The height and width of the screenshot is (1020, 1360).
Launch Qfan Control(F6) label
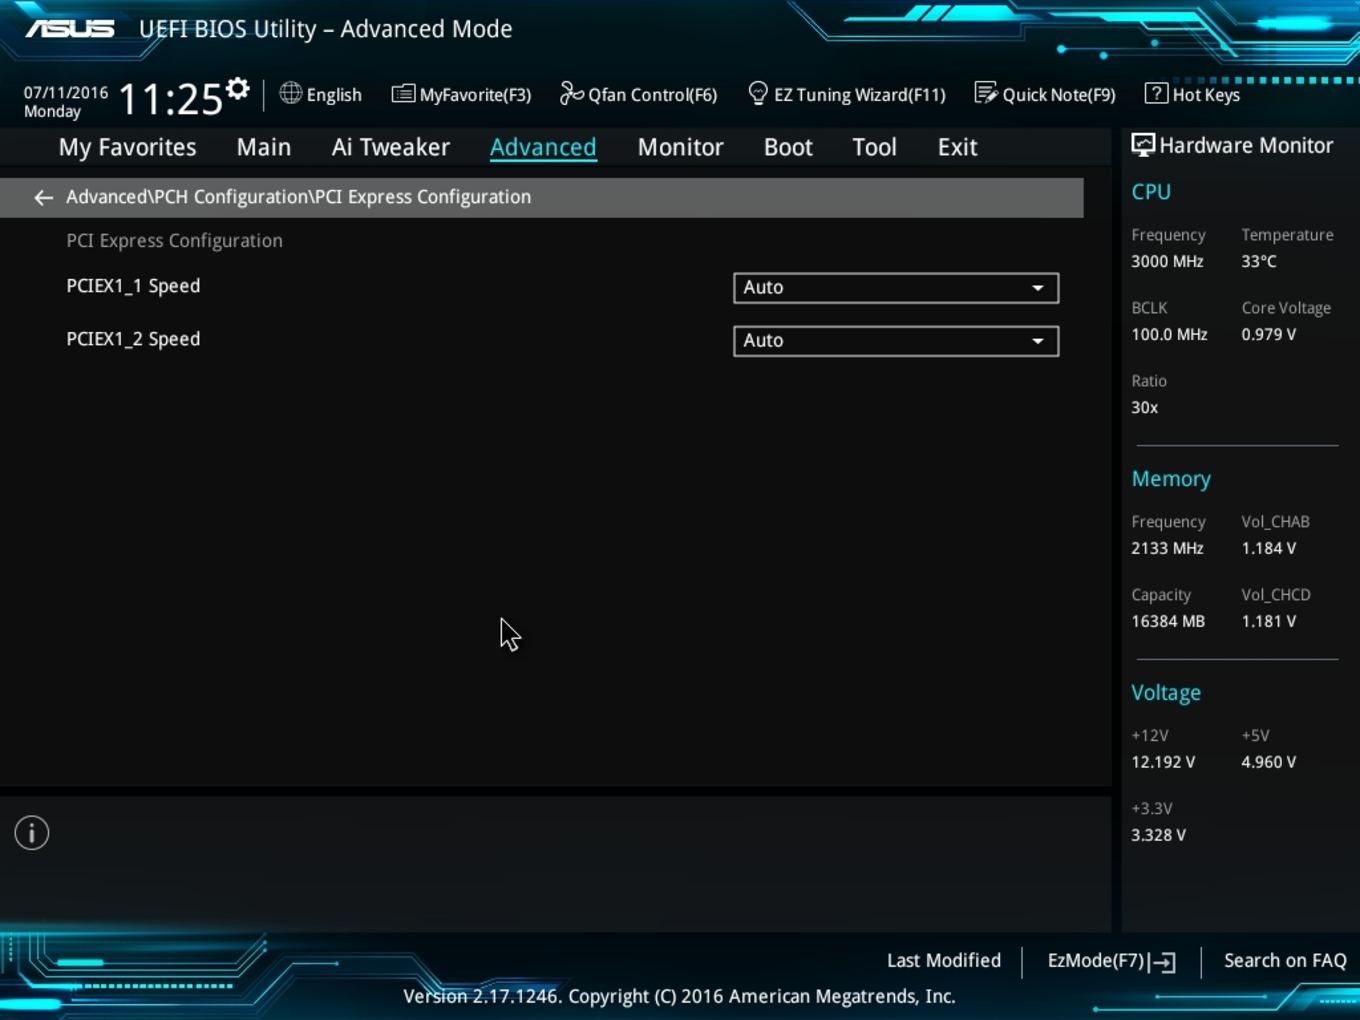652,95
